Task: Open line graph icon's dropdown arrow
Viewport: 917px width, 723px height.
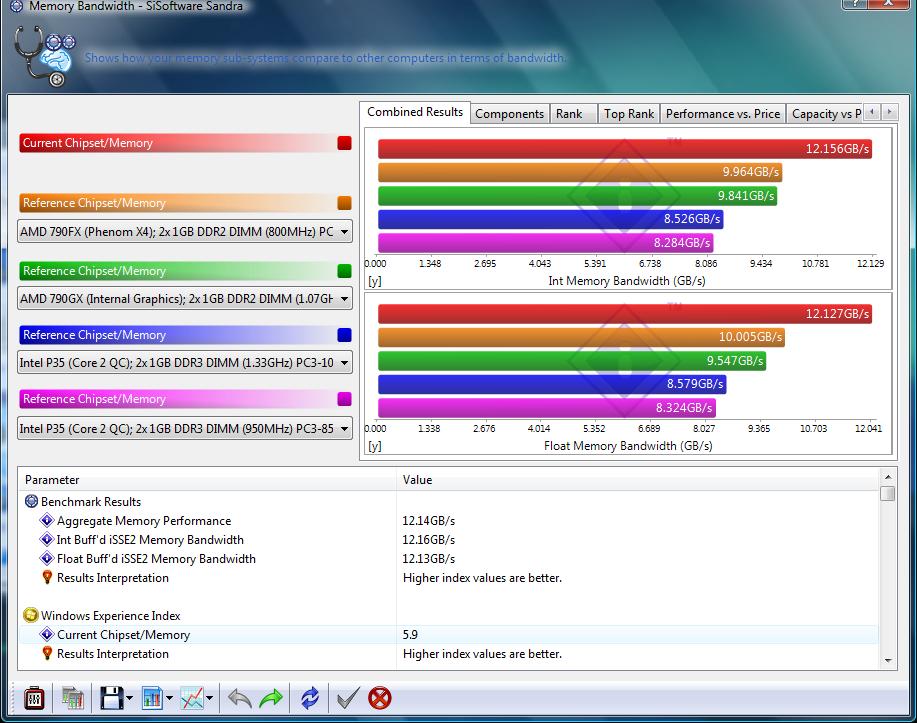Action: pyautogui.click(x=209, y=698)
